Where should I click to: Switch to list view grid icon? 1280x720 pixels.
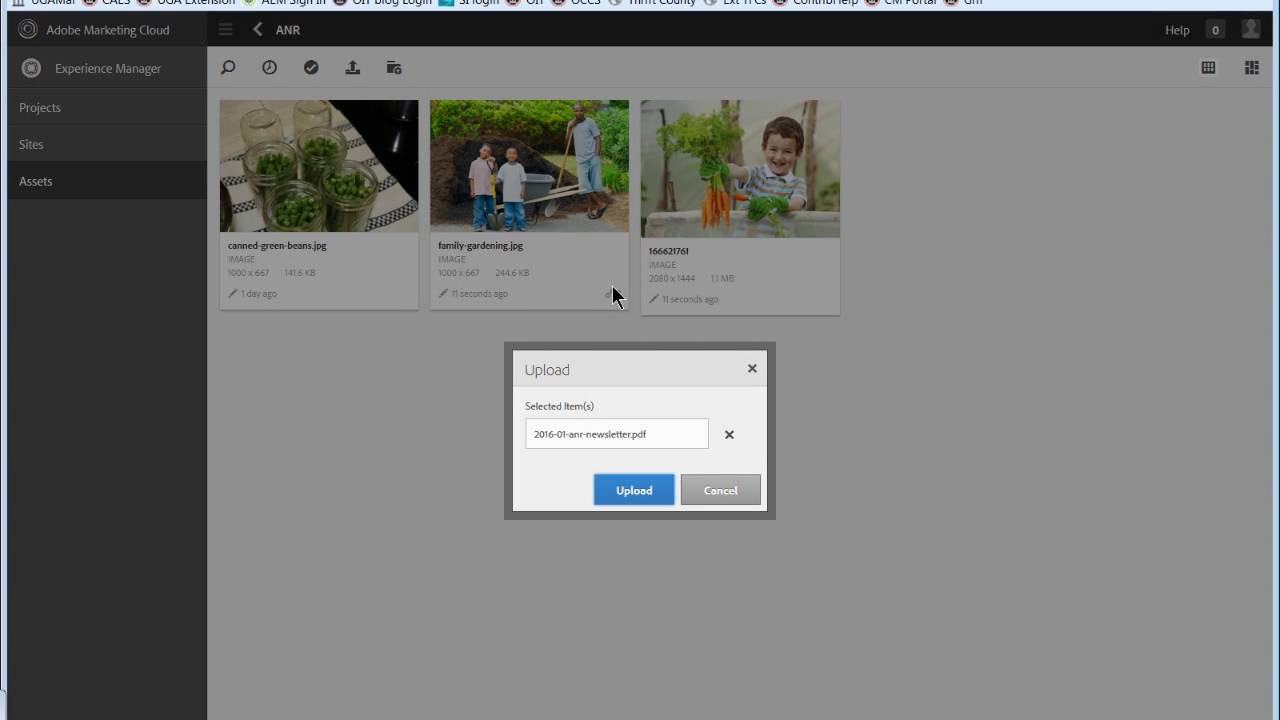point(1209,68)
